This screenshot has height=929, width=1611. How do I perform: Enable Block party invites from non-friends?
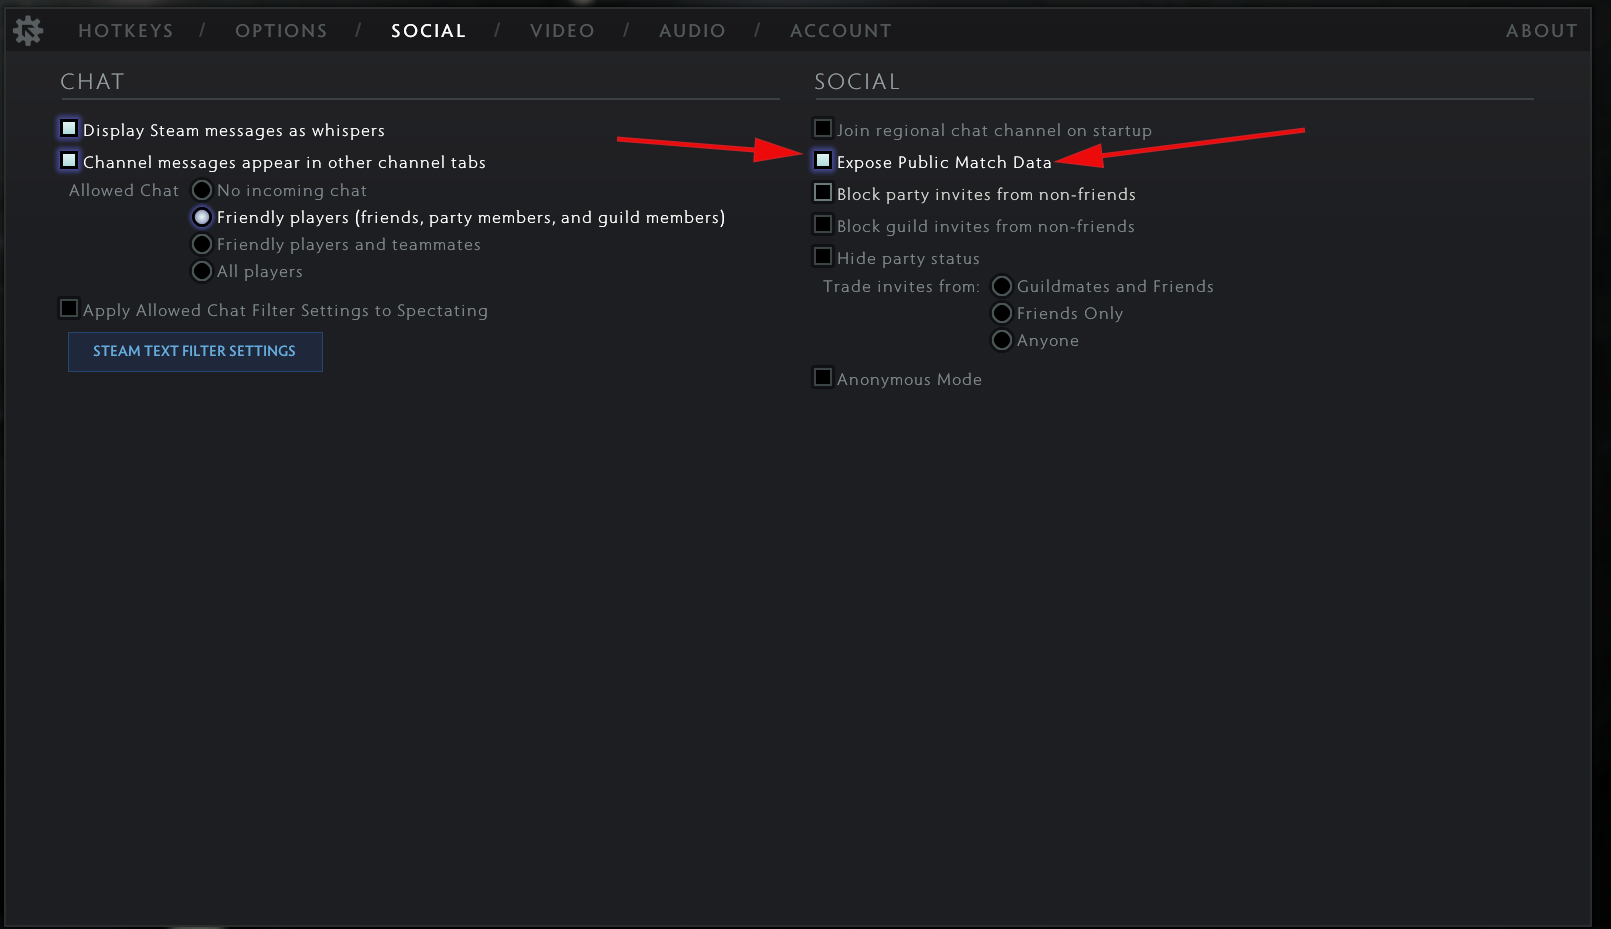[x=823, y=193]
